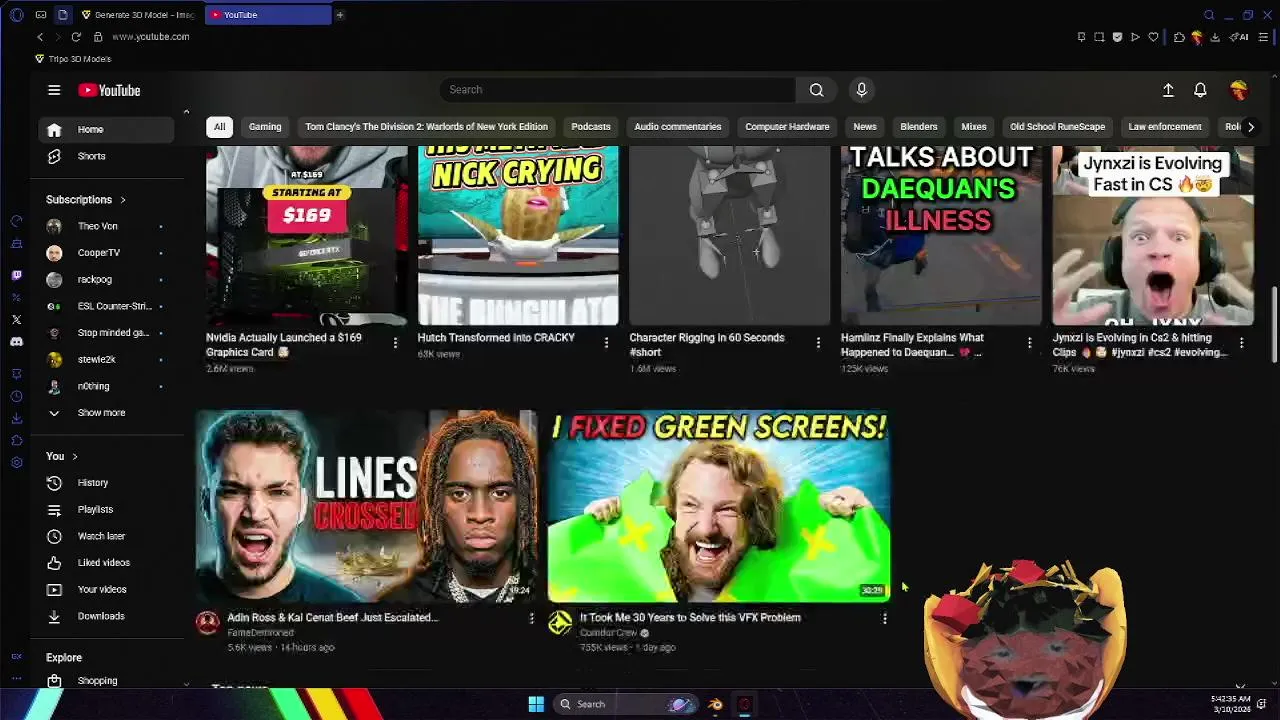The image size is (1280, 720).
Task: Open the Tripo 3D Models bookmark
Action: coord(73,59)
